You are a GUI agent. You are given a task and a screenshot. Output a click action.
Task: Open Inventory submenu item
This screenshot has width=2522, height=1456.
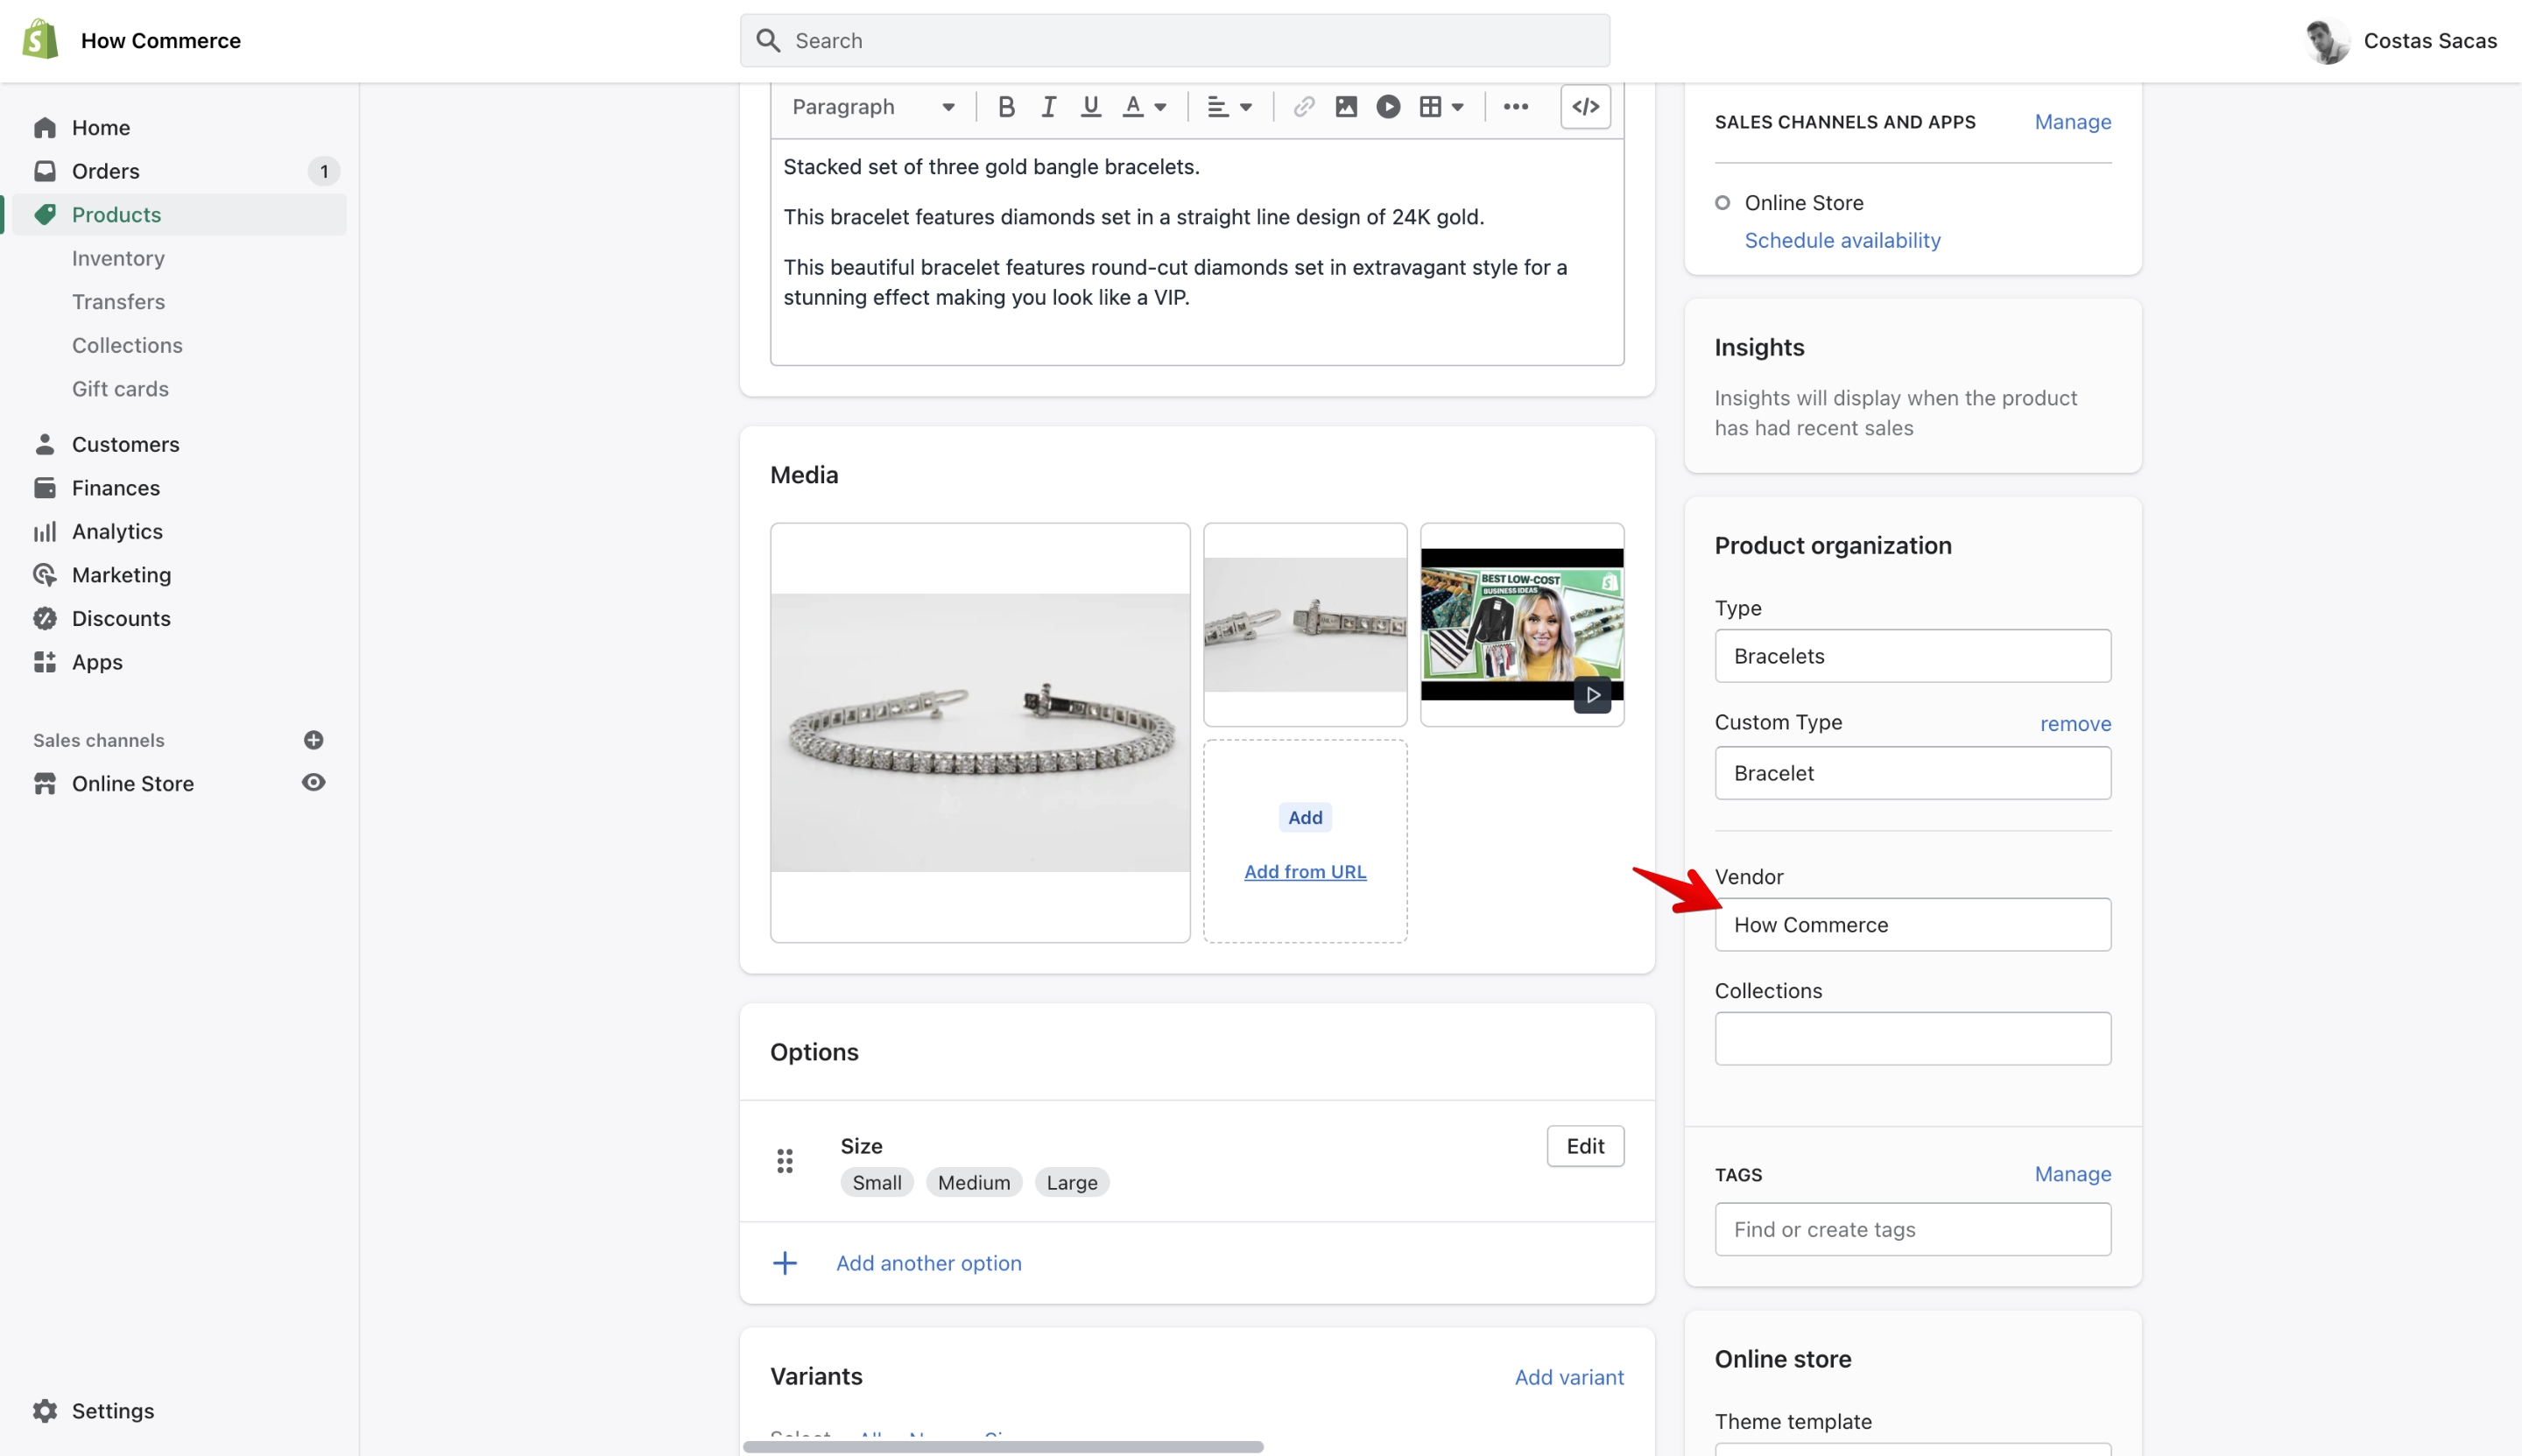(x=118, y=258)
